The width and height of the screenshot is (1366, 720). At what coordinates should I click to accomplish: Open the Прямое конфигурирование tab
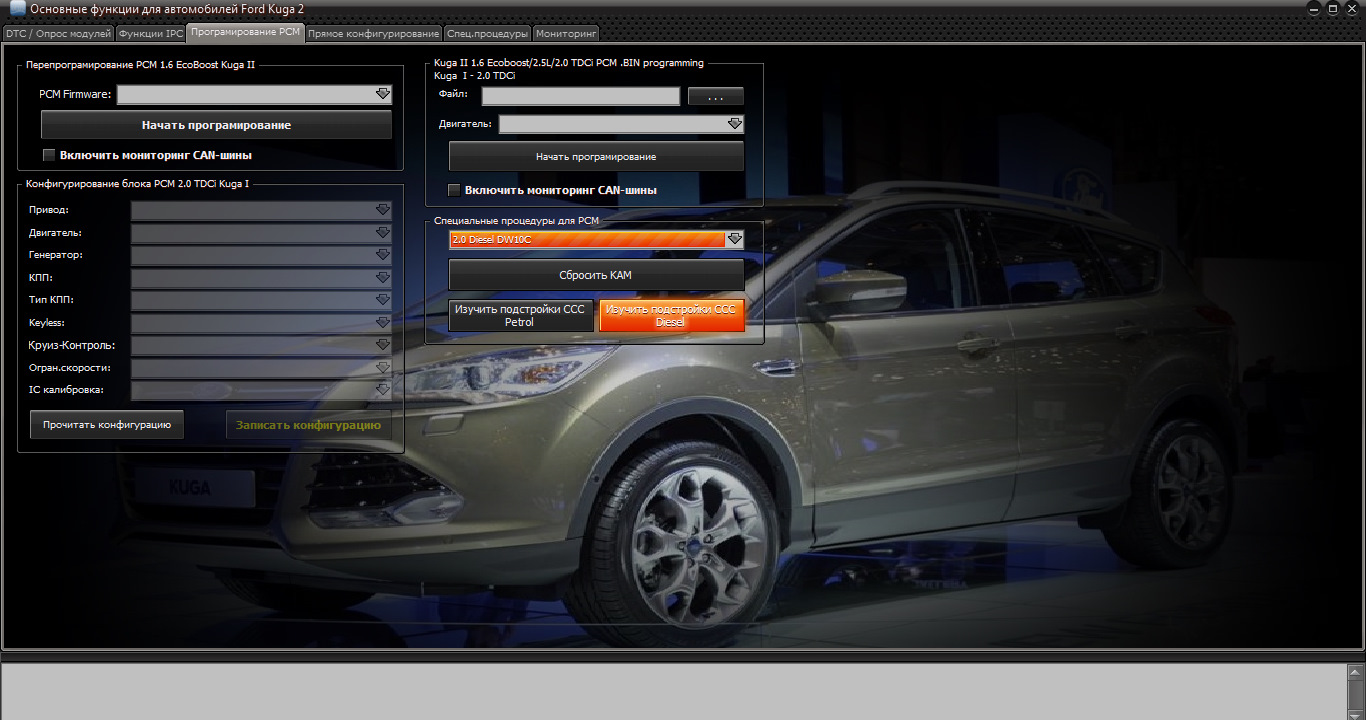(374, 33)
